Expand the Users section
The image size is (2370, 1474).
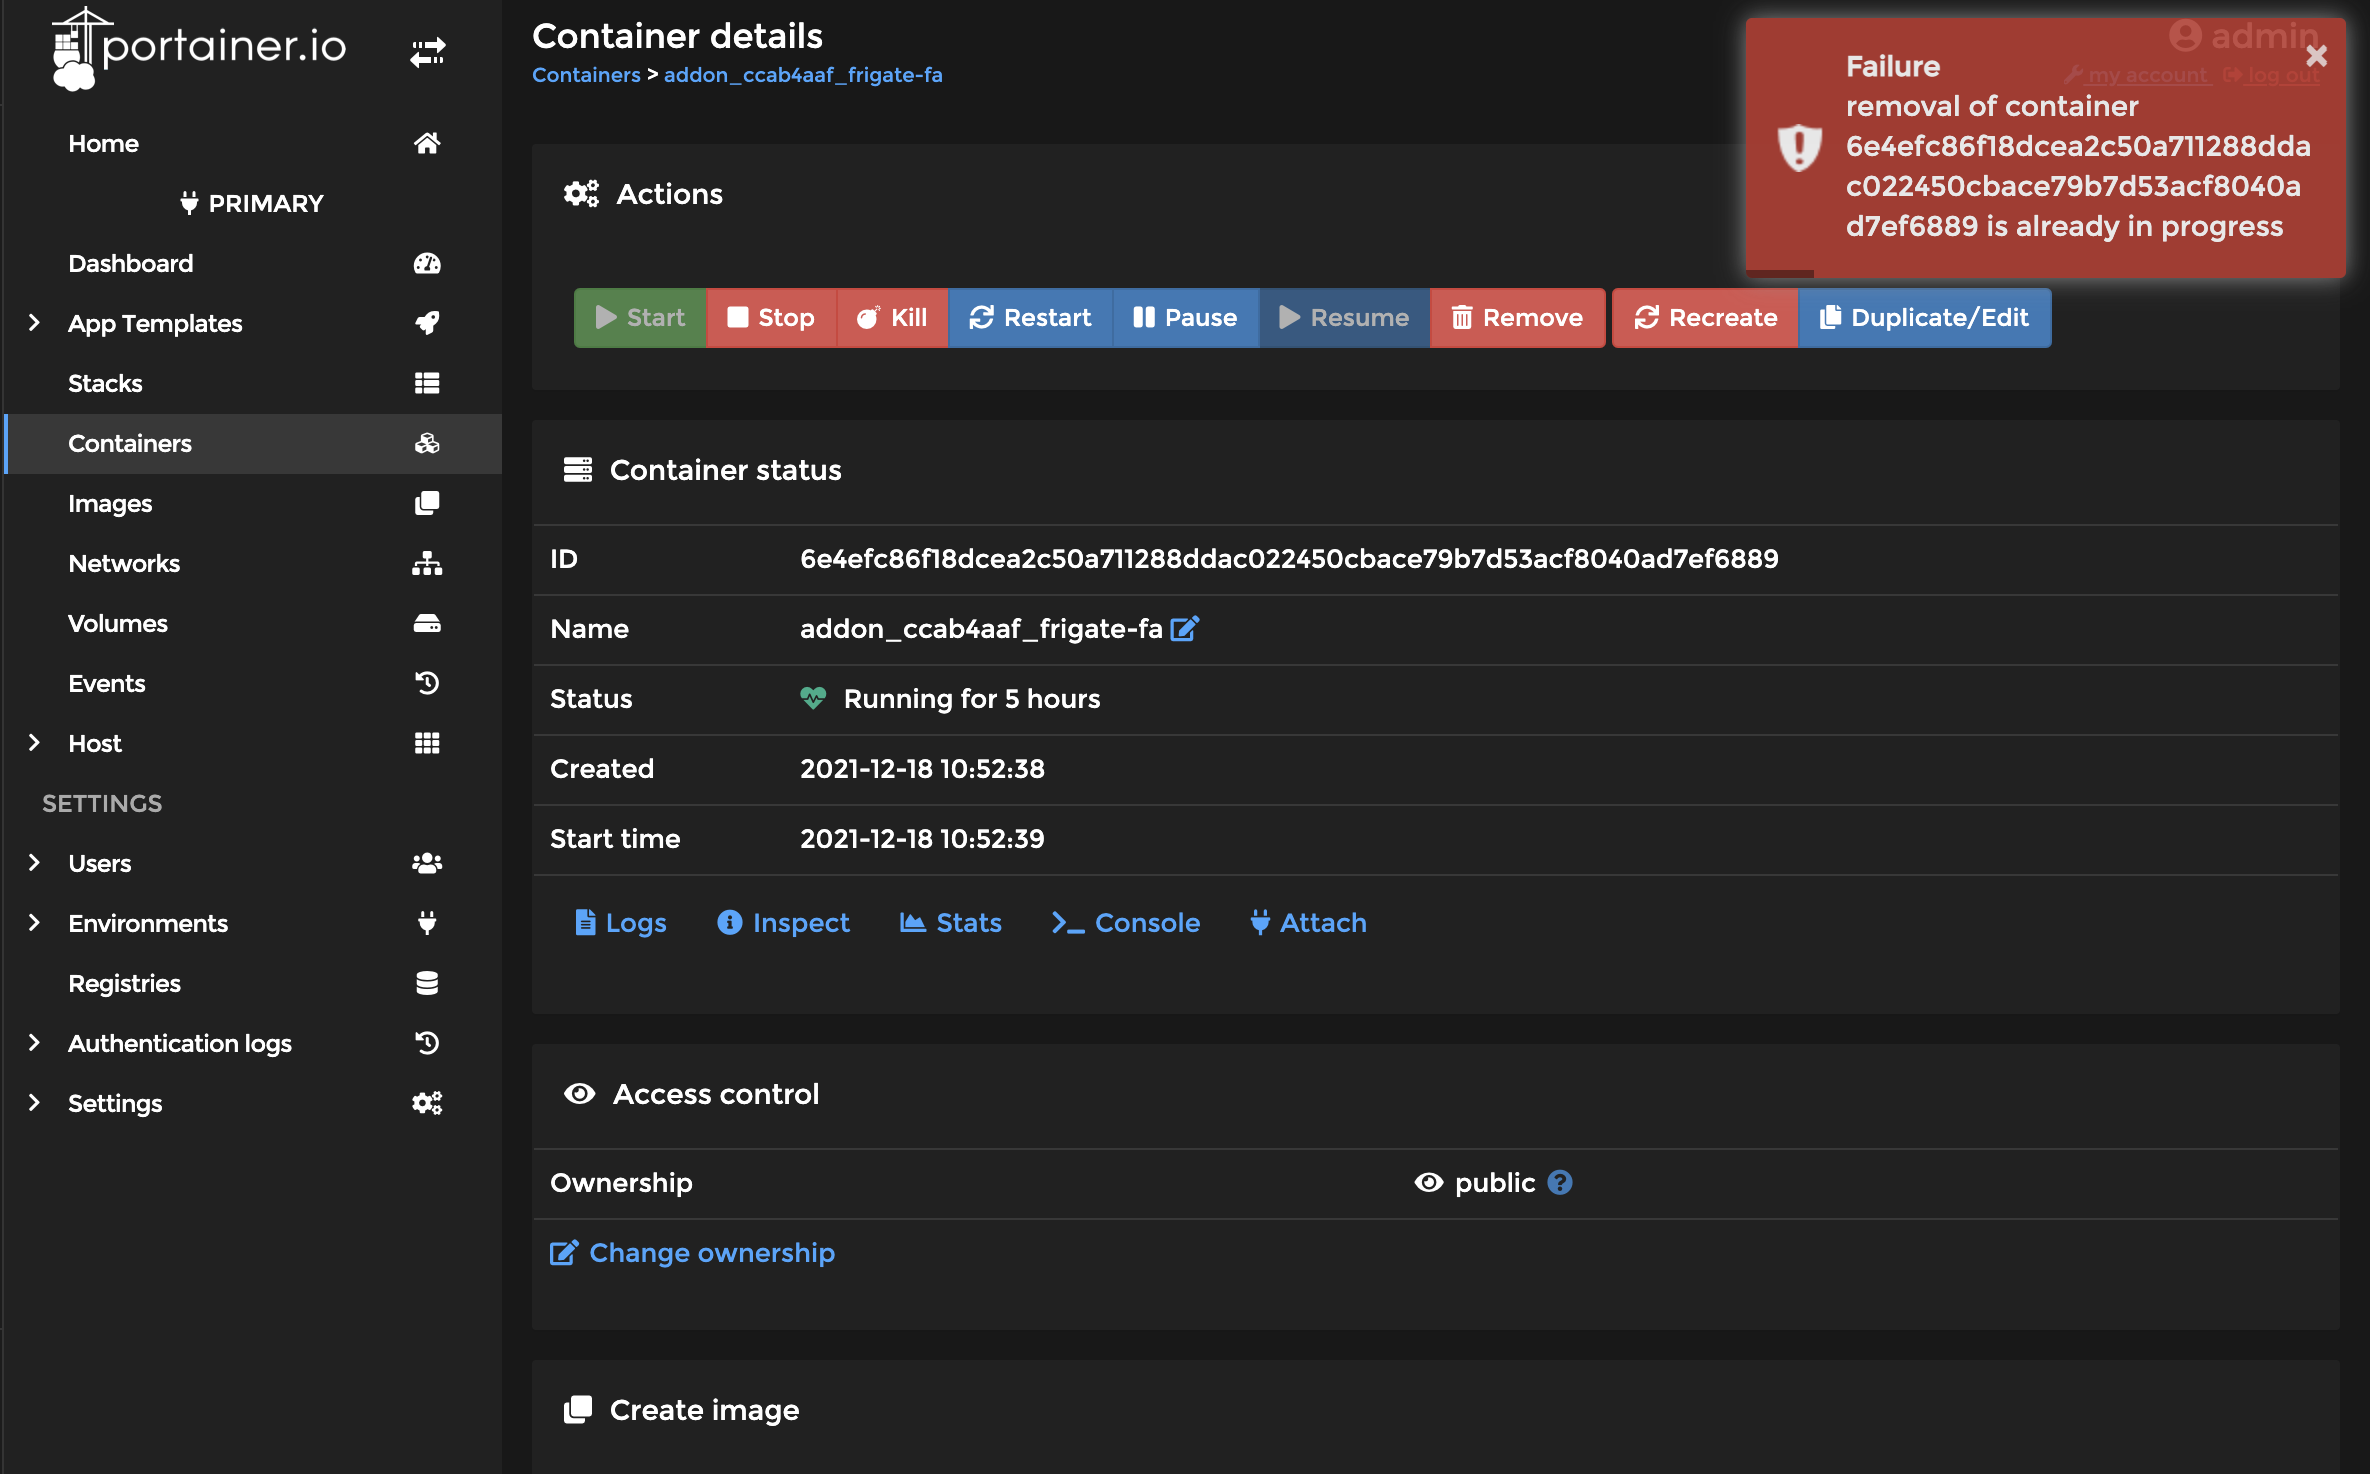click(x=33, y=863)
